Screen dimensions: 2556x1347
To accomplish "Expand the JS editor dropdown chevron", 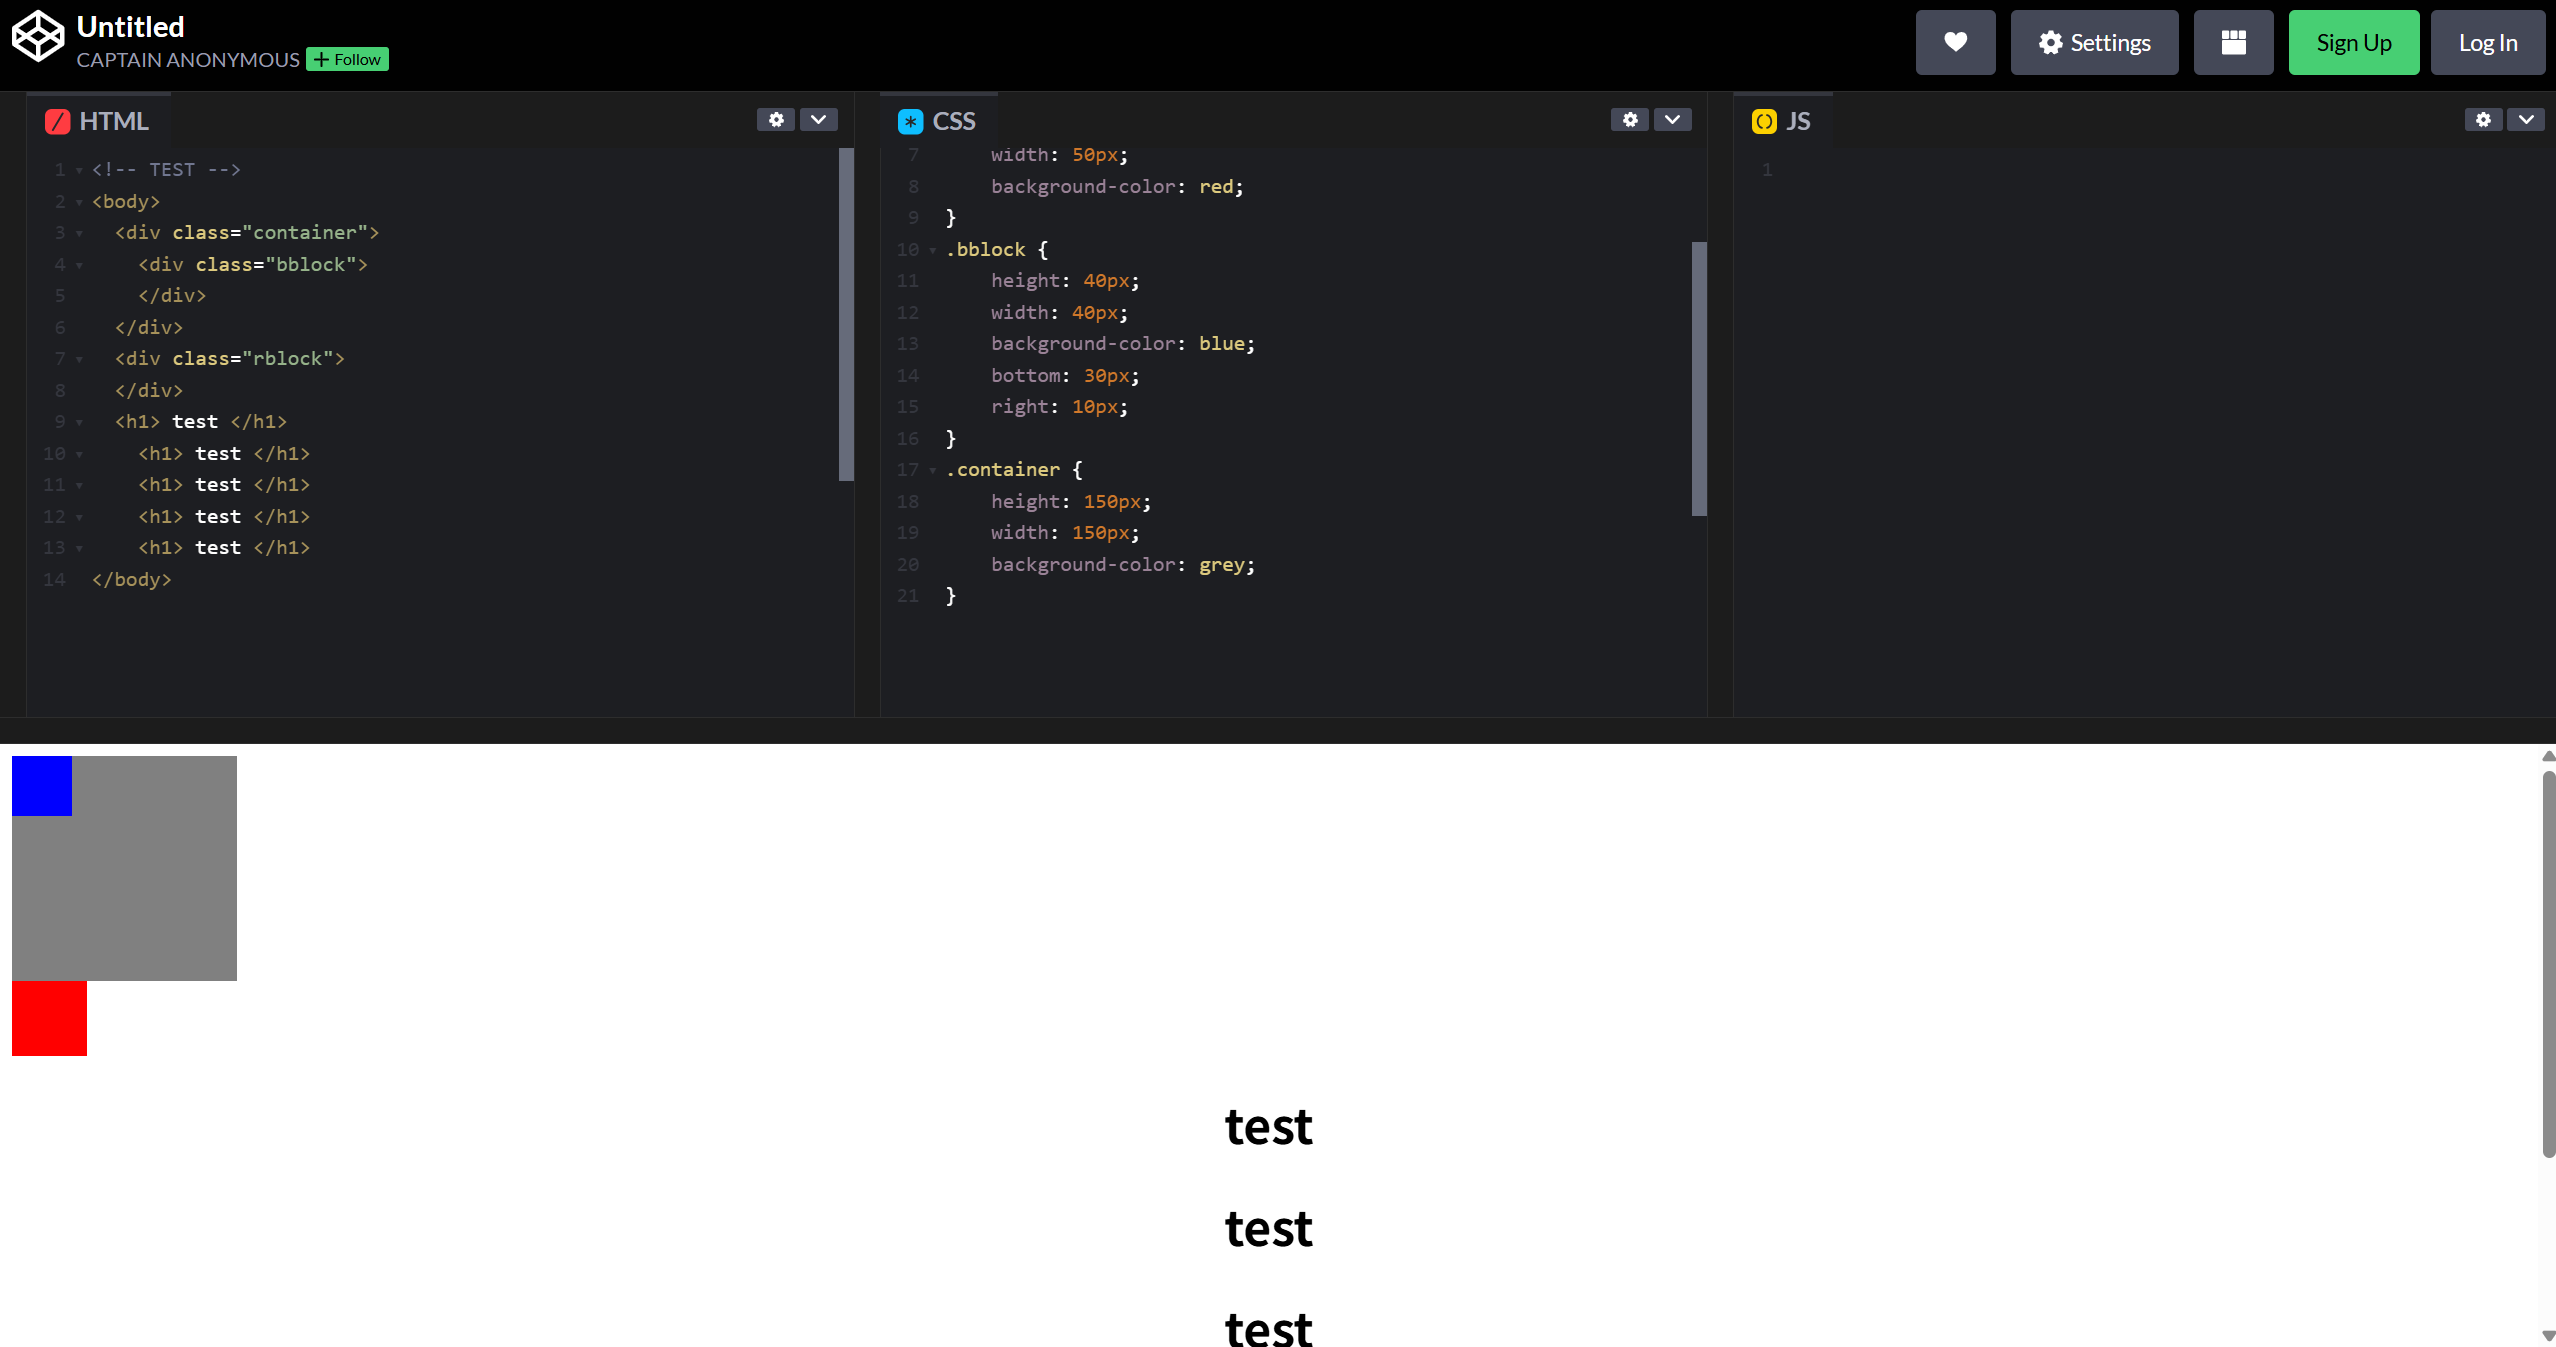I will 2526,120.
